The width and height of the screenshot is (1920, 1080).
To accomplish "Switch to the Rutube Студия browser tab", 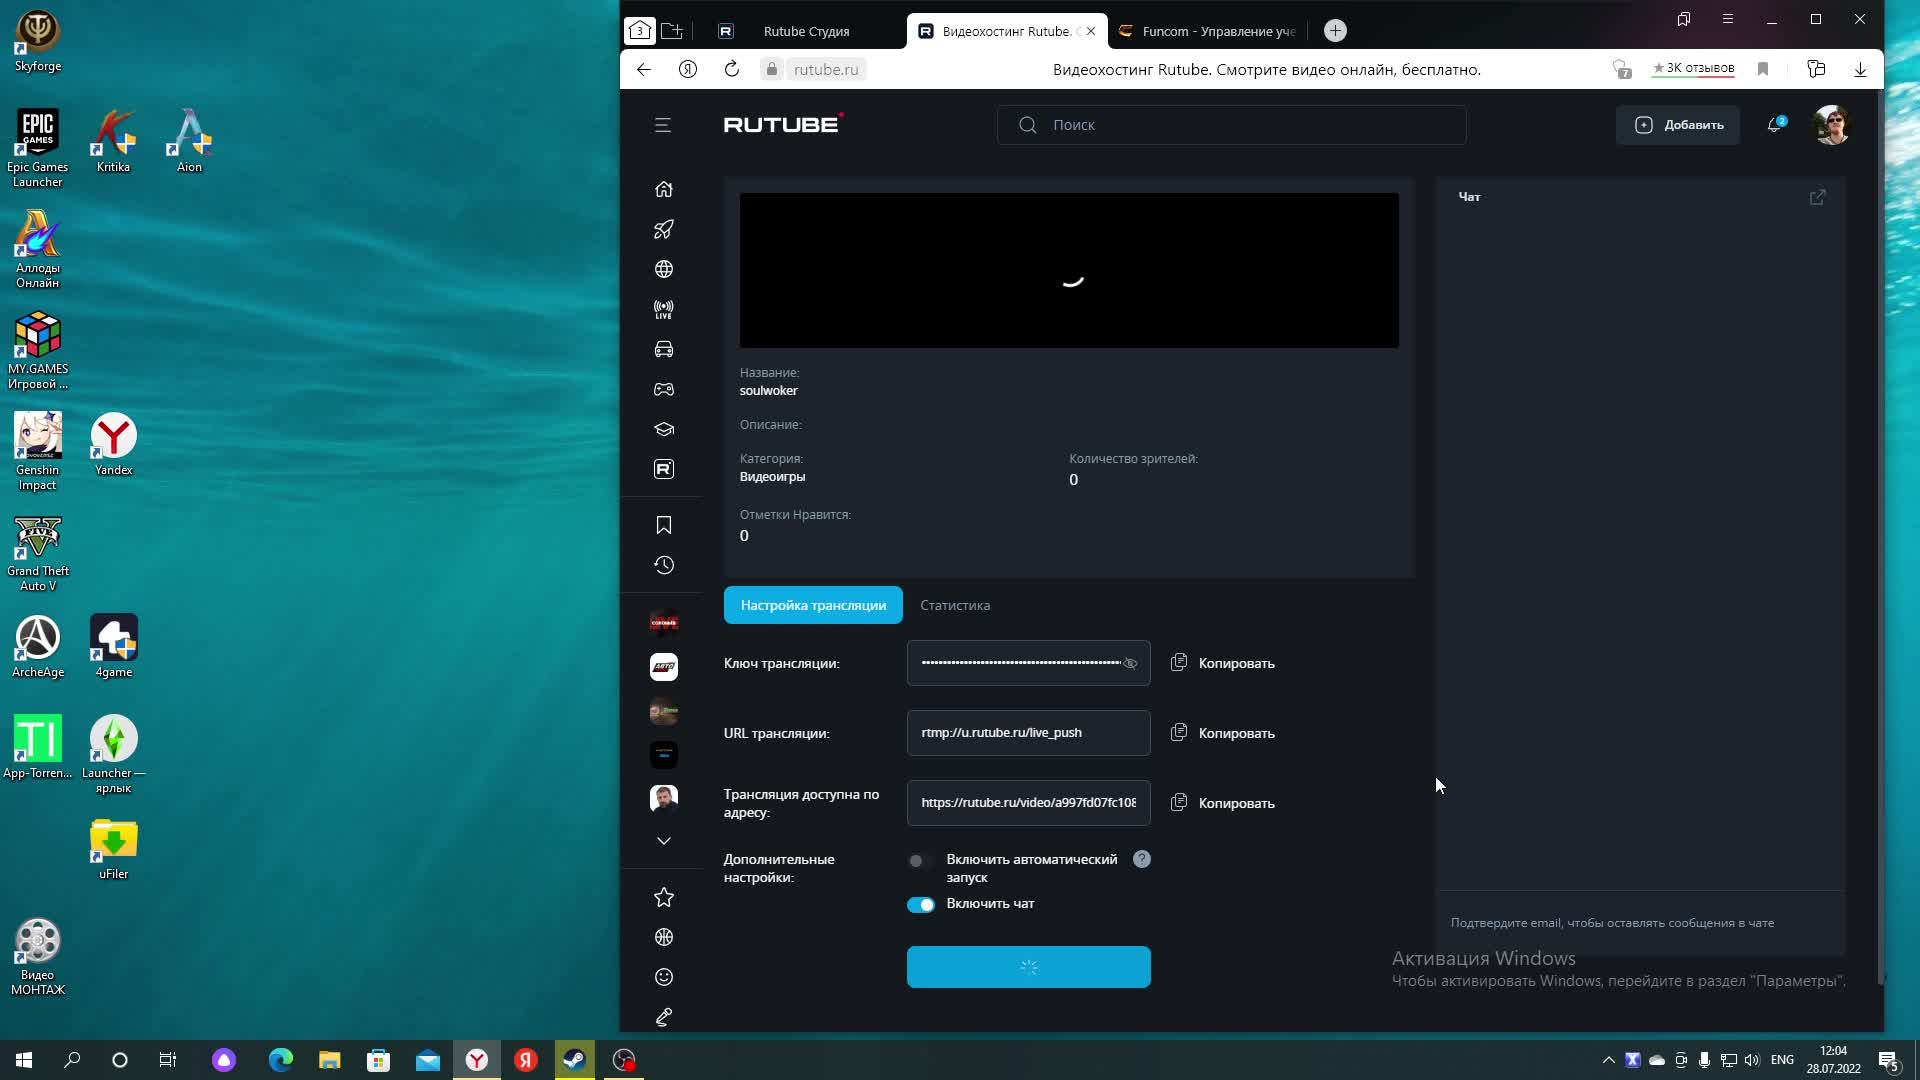I will [x=805, y=31].
